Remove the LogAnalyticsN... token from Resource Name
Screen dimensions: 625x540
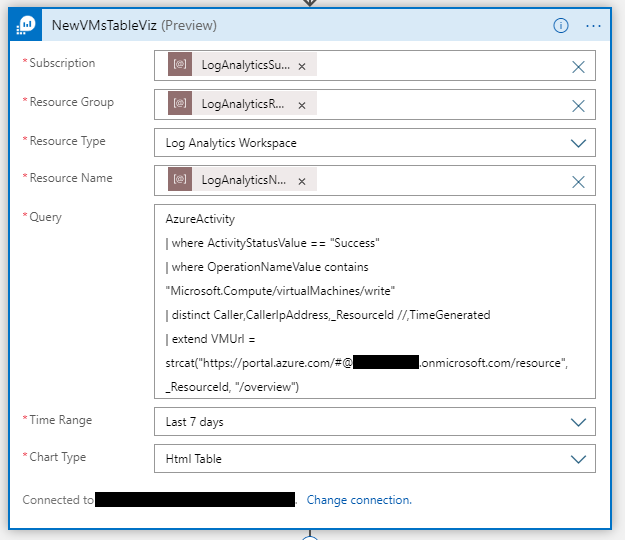tap(302, 181)
